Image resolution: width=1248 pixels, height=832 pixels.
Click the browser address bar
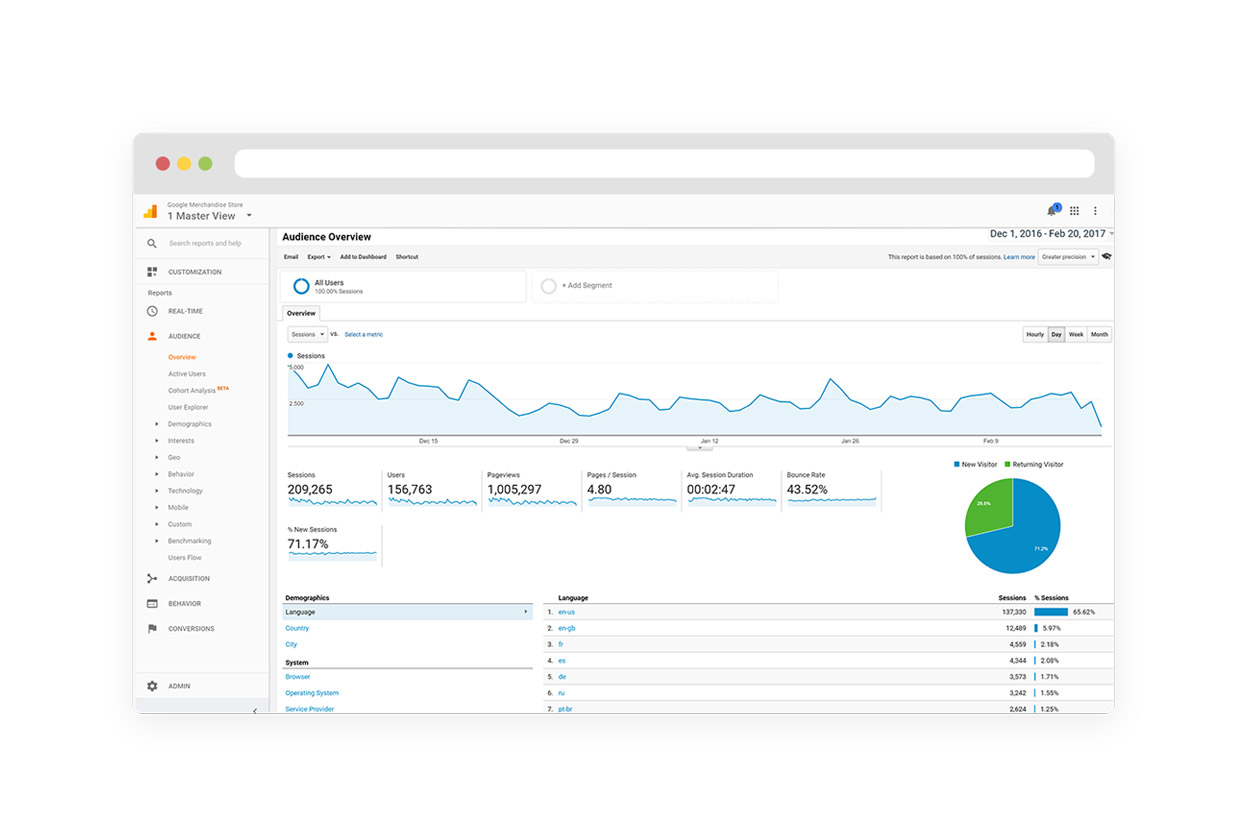coord(665,164)
